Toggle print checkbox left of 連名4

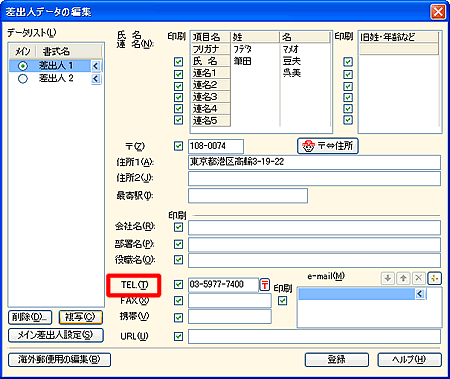tap(178, 109)
